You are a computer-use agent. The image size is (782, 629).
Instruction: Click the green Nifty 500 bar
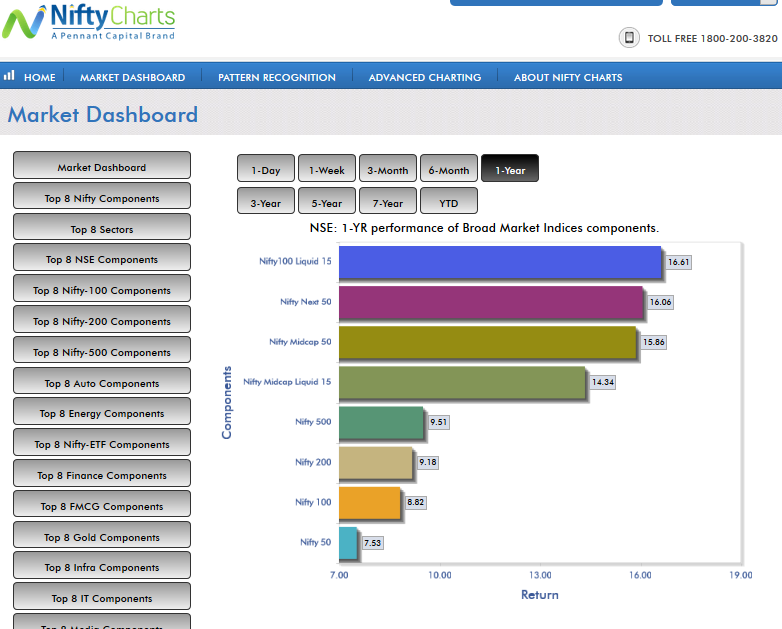tap(382, 423)
